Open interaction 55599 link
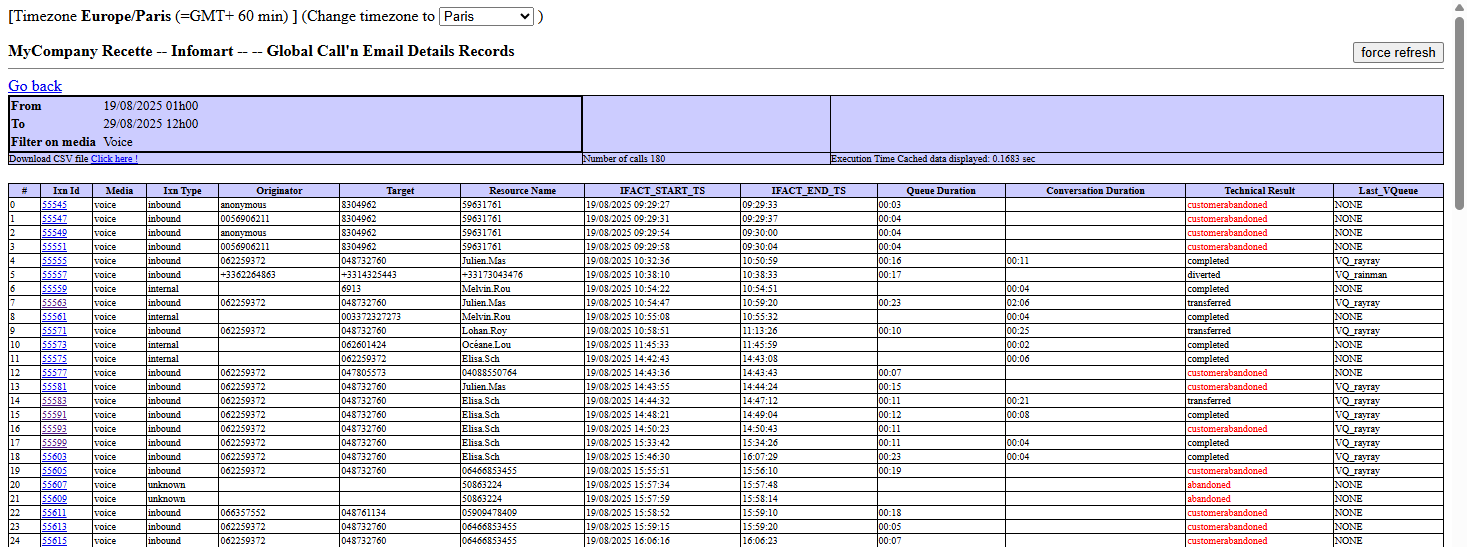 point(54,443)
